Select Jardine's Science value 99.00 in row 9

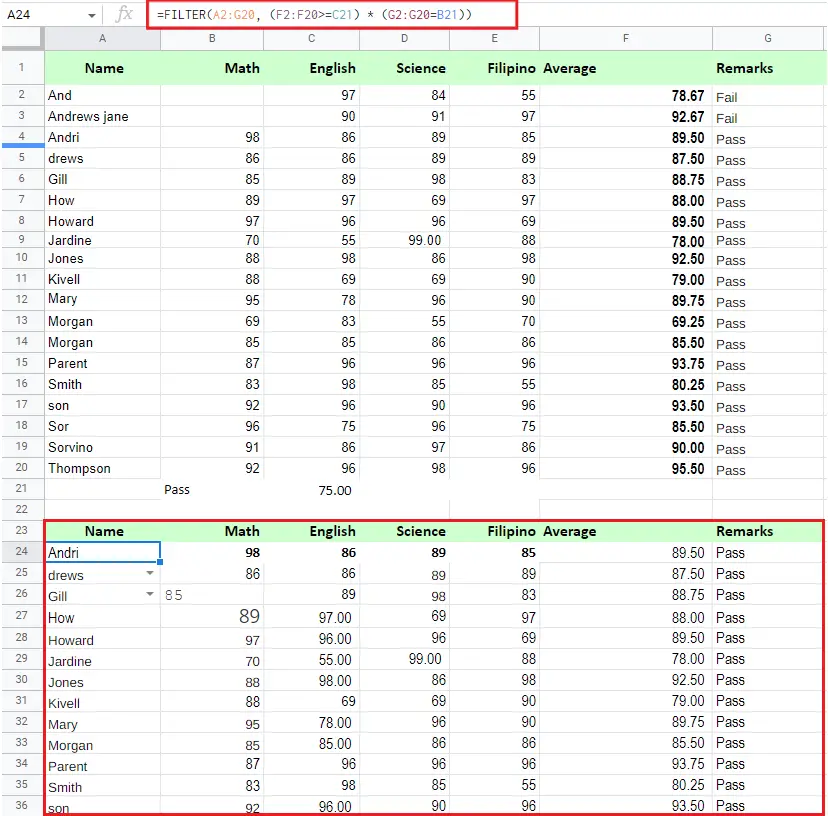(404, 240)
